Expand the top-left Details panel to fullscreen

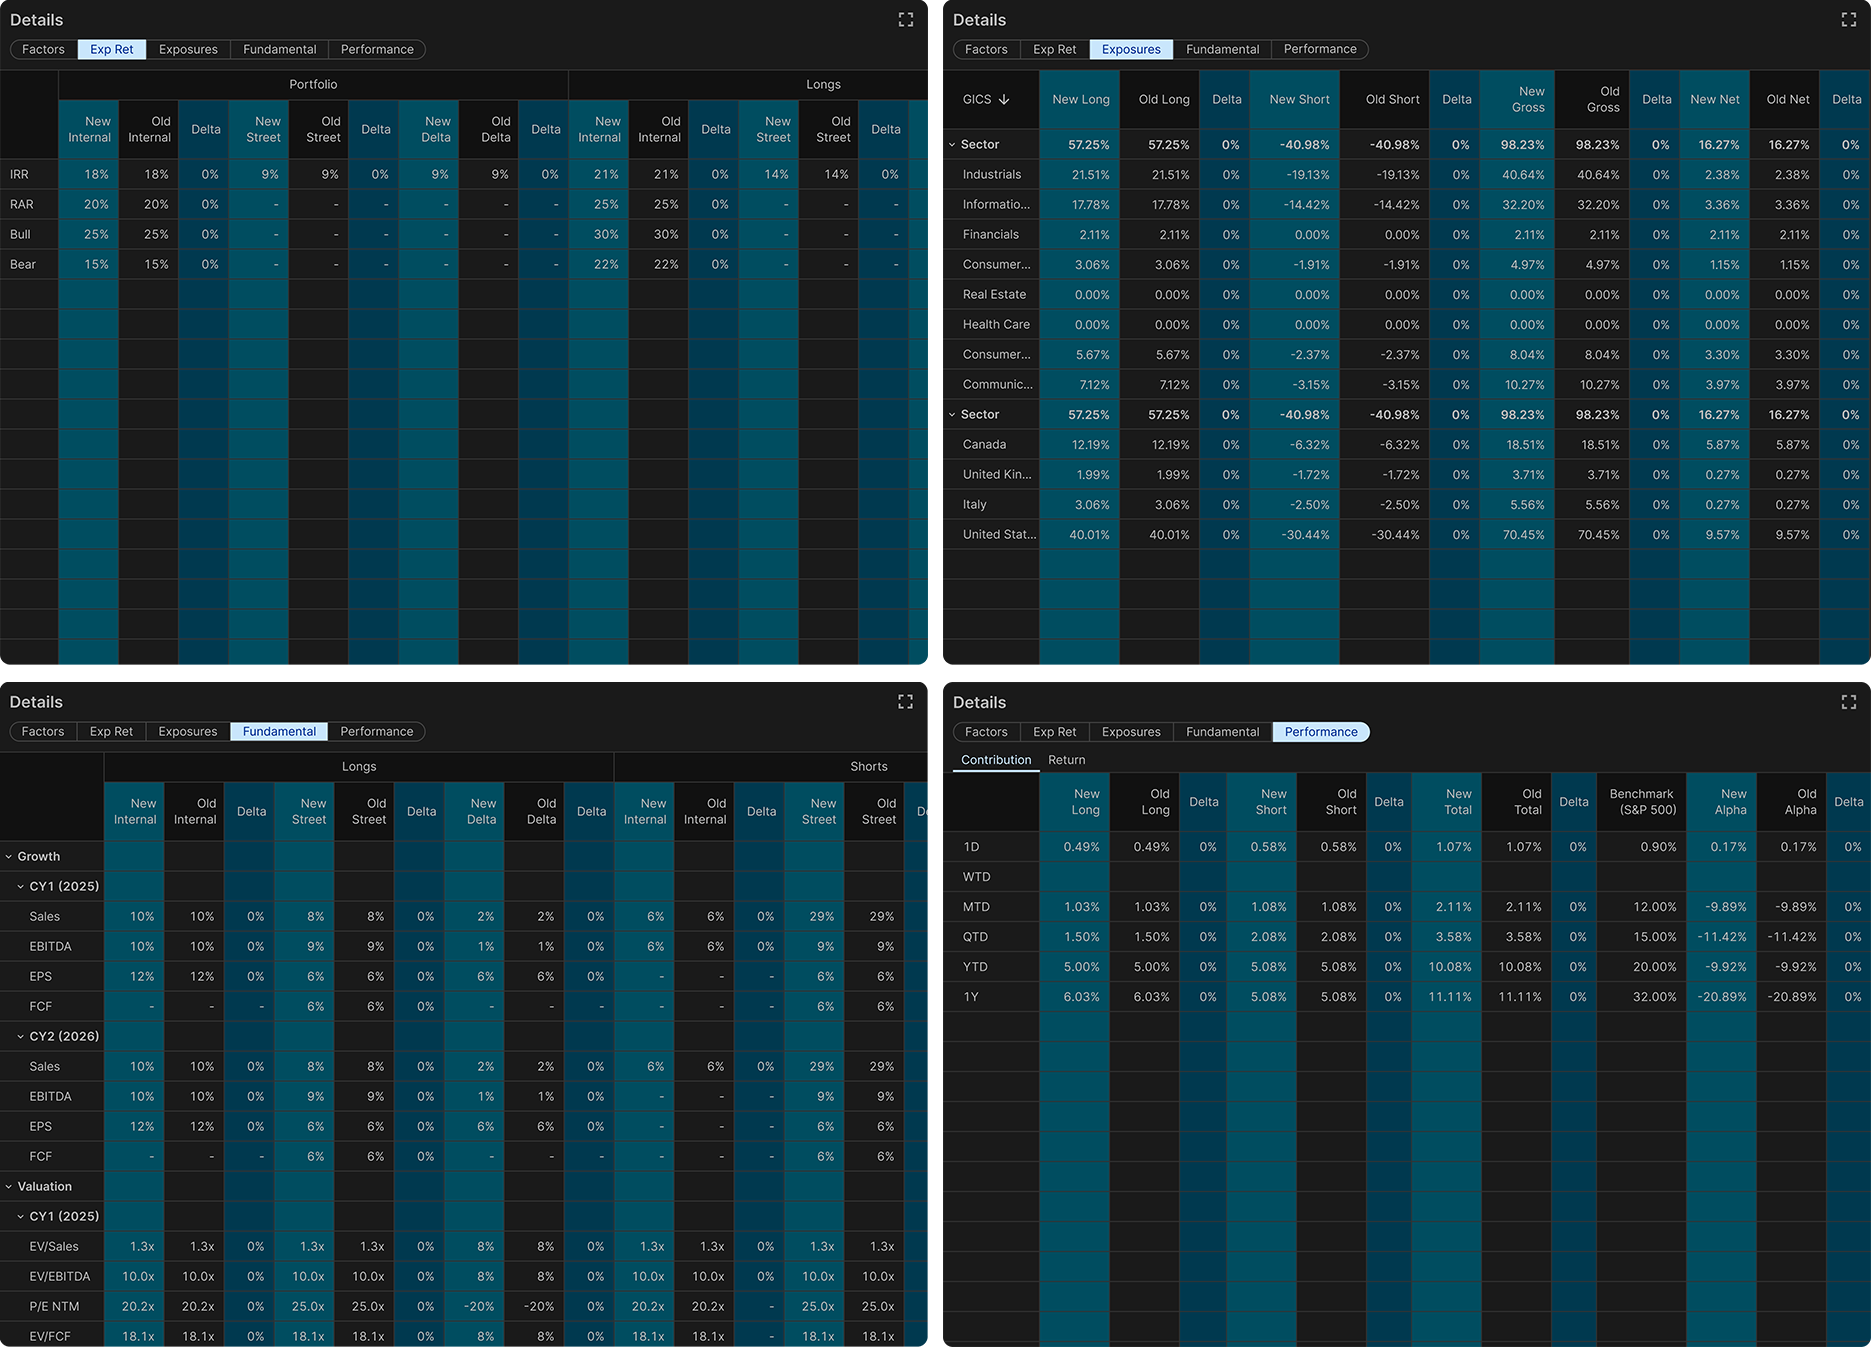pyautogui.click(x=906, y=19)
